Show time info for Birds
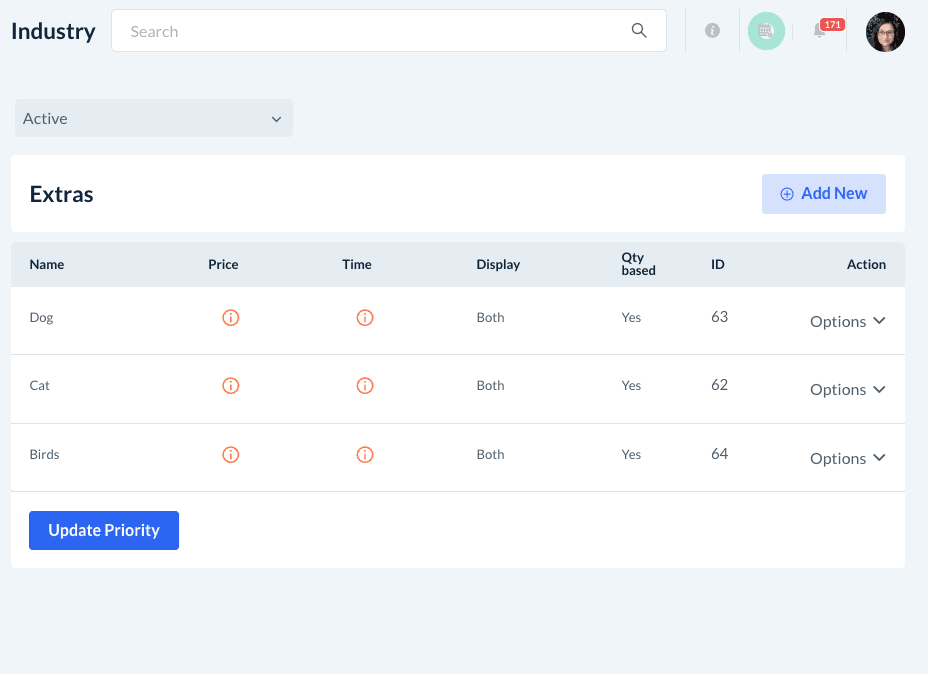 coord(365,455)
